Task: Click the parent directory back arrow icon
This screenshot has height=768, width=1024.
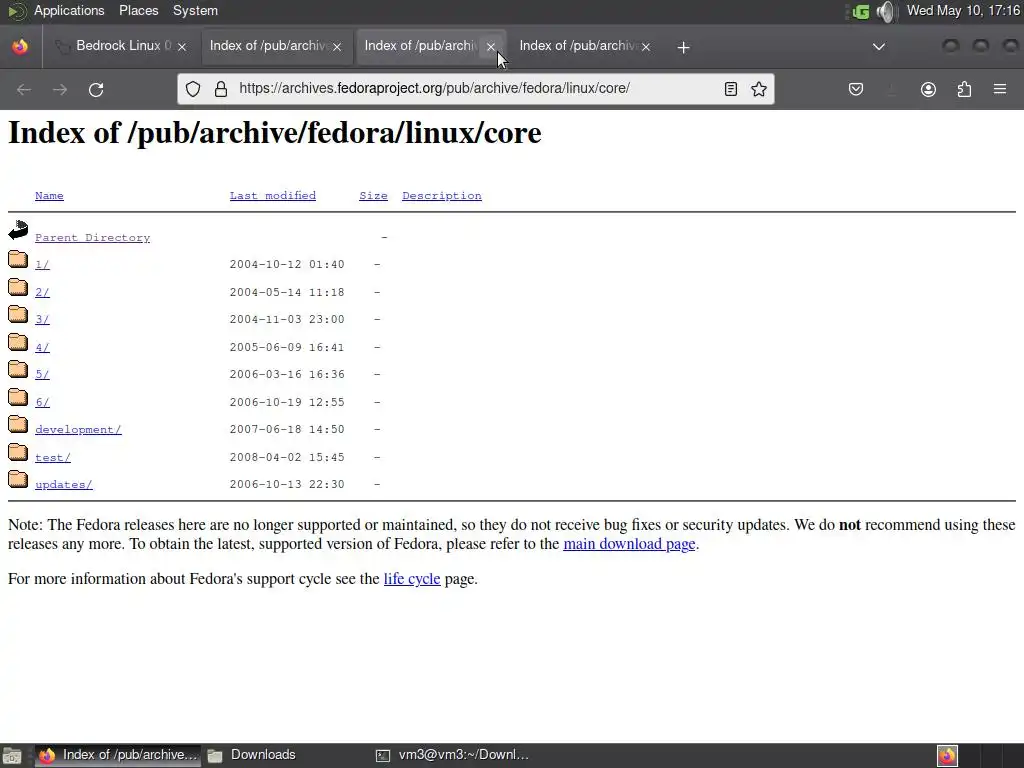Action: tap(18, 230)
